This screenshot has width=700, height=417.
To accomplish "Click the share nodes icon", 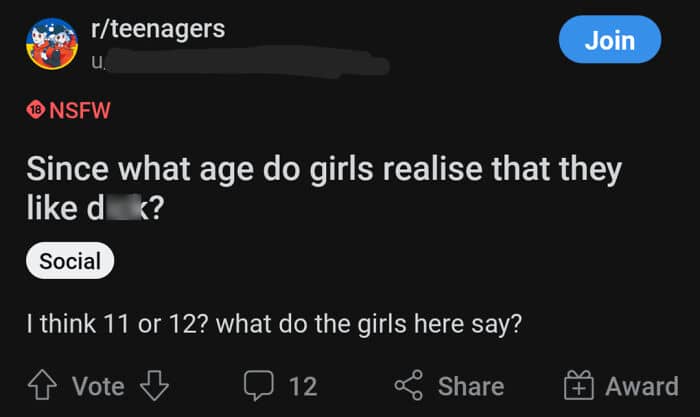I will (x=408, y=386).
